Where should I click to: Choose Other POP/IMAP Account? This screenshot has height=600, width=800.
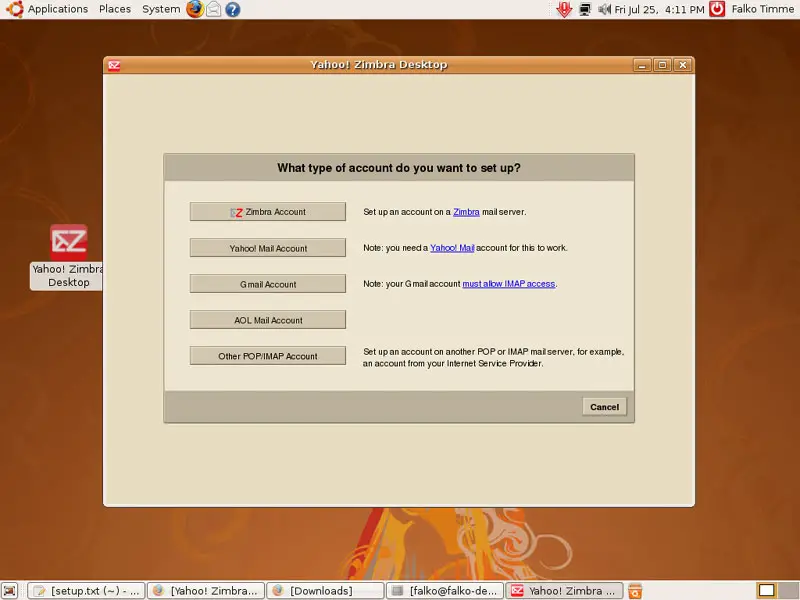click(x=267, y=356)
